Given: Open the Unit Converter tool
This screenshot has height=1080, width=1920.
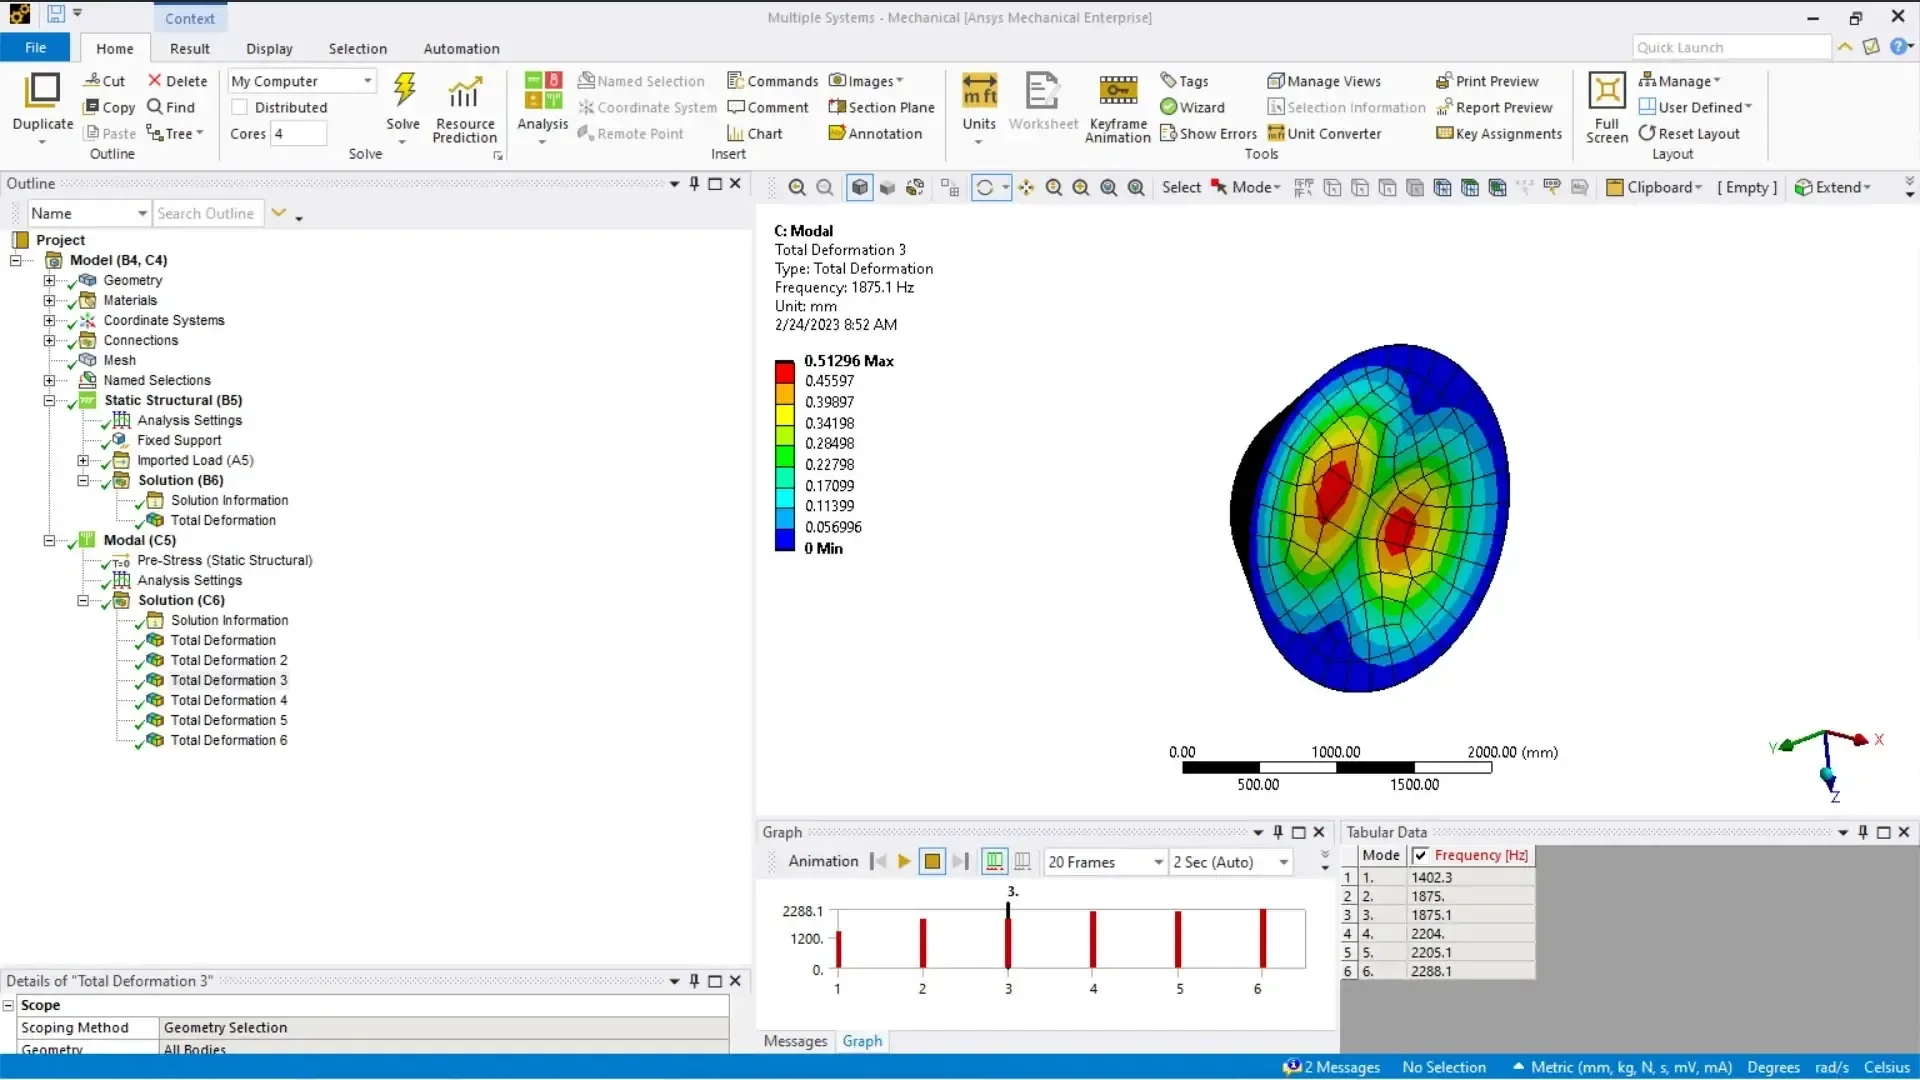Looking at the screenshot, I should tap(1324, 133).
